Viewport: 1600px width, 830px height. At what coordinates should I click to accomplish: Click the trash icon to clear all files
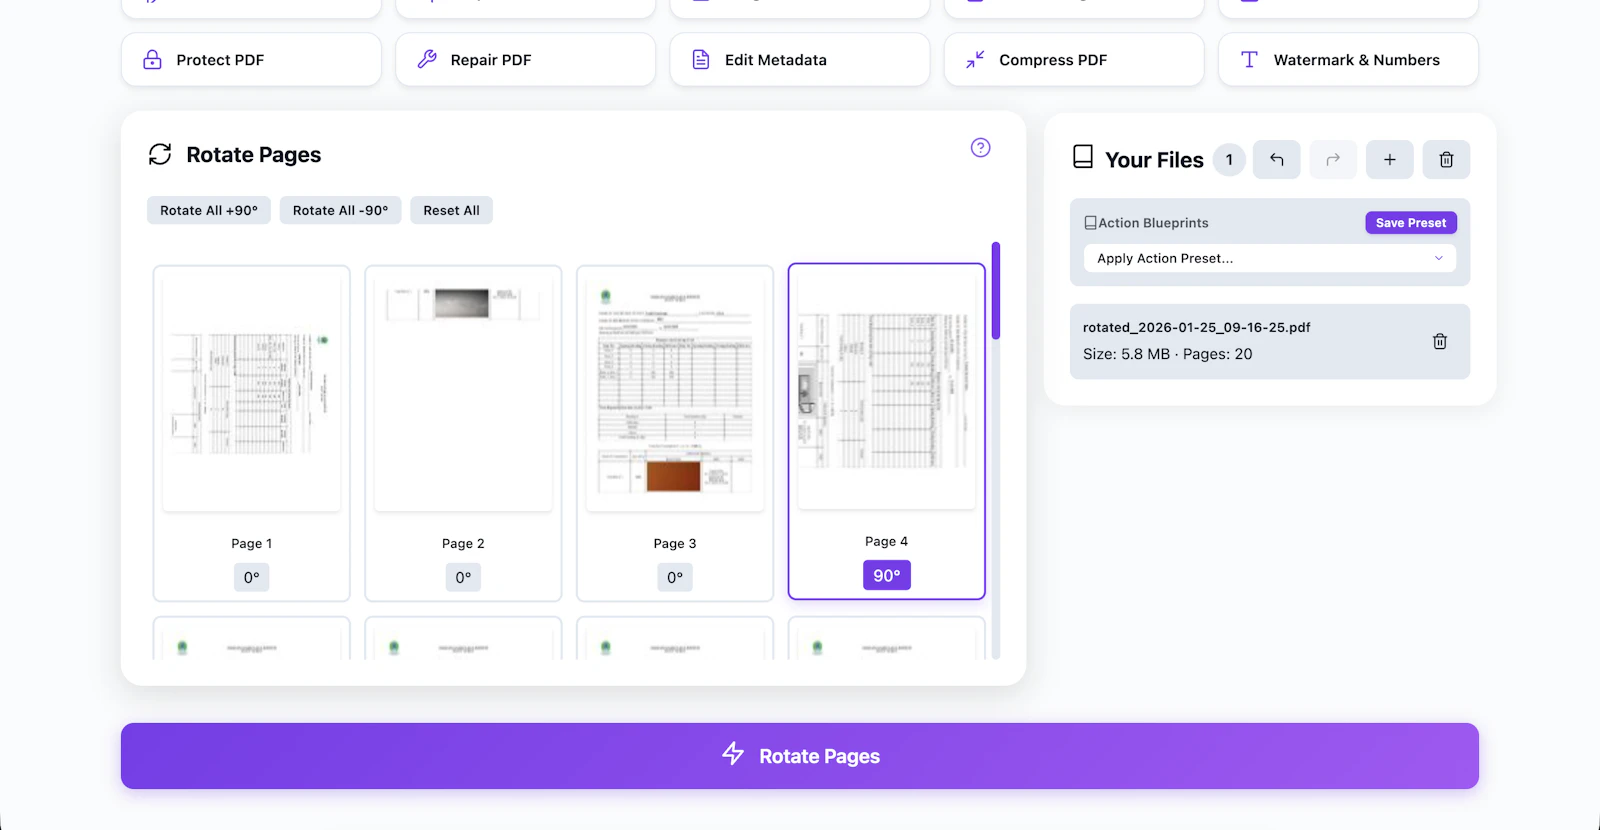click(x=1446, y=160)
